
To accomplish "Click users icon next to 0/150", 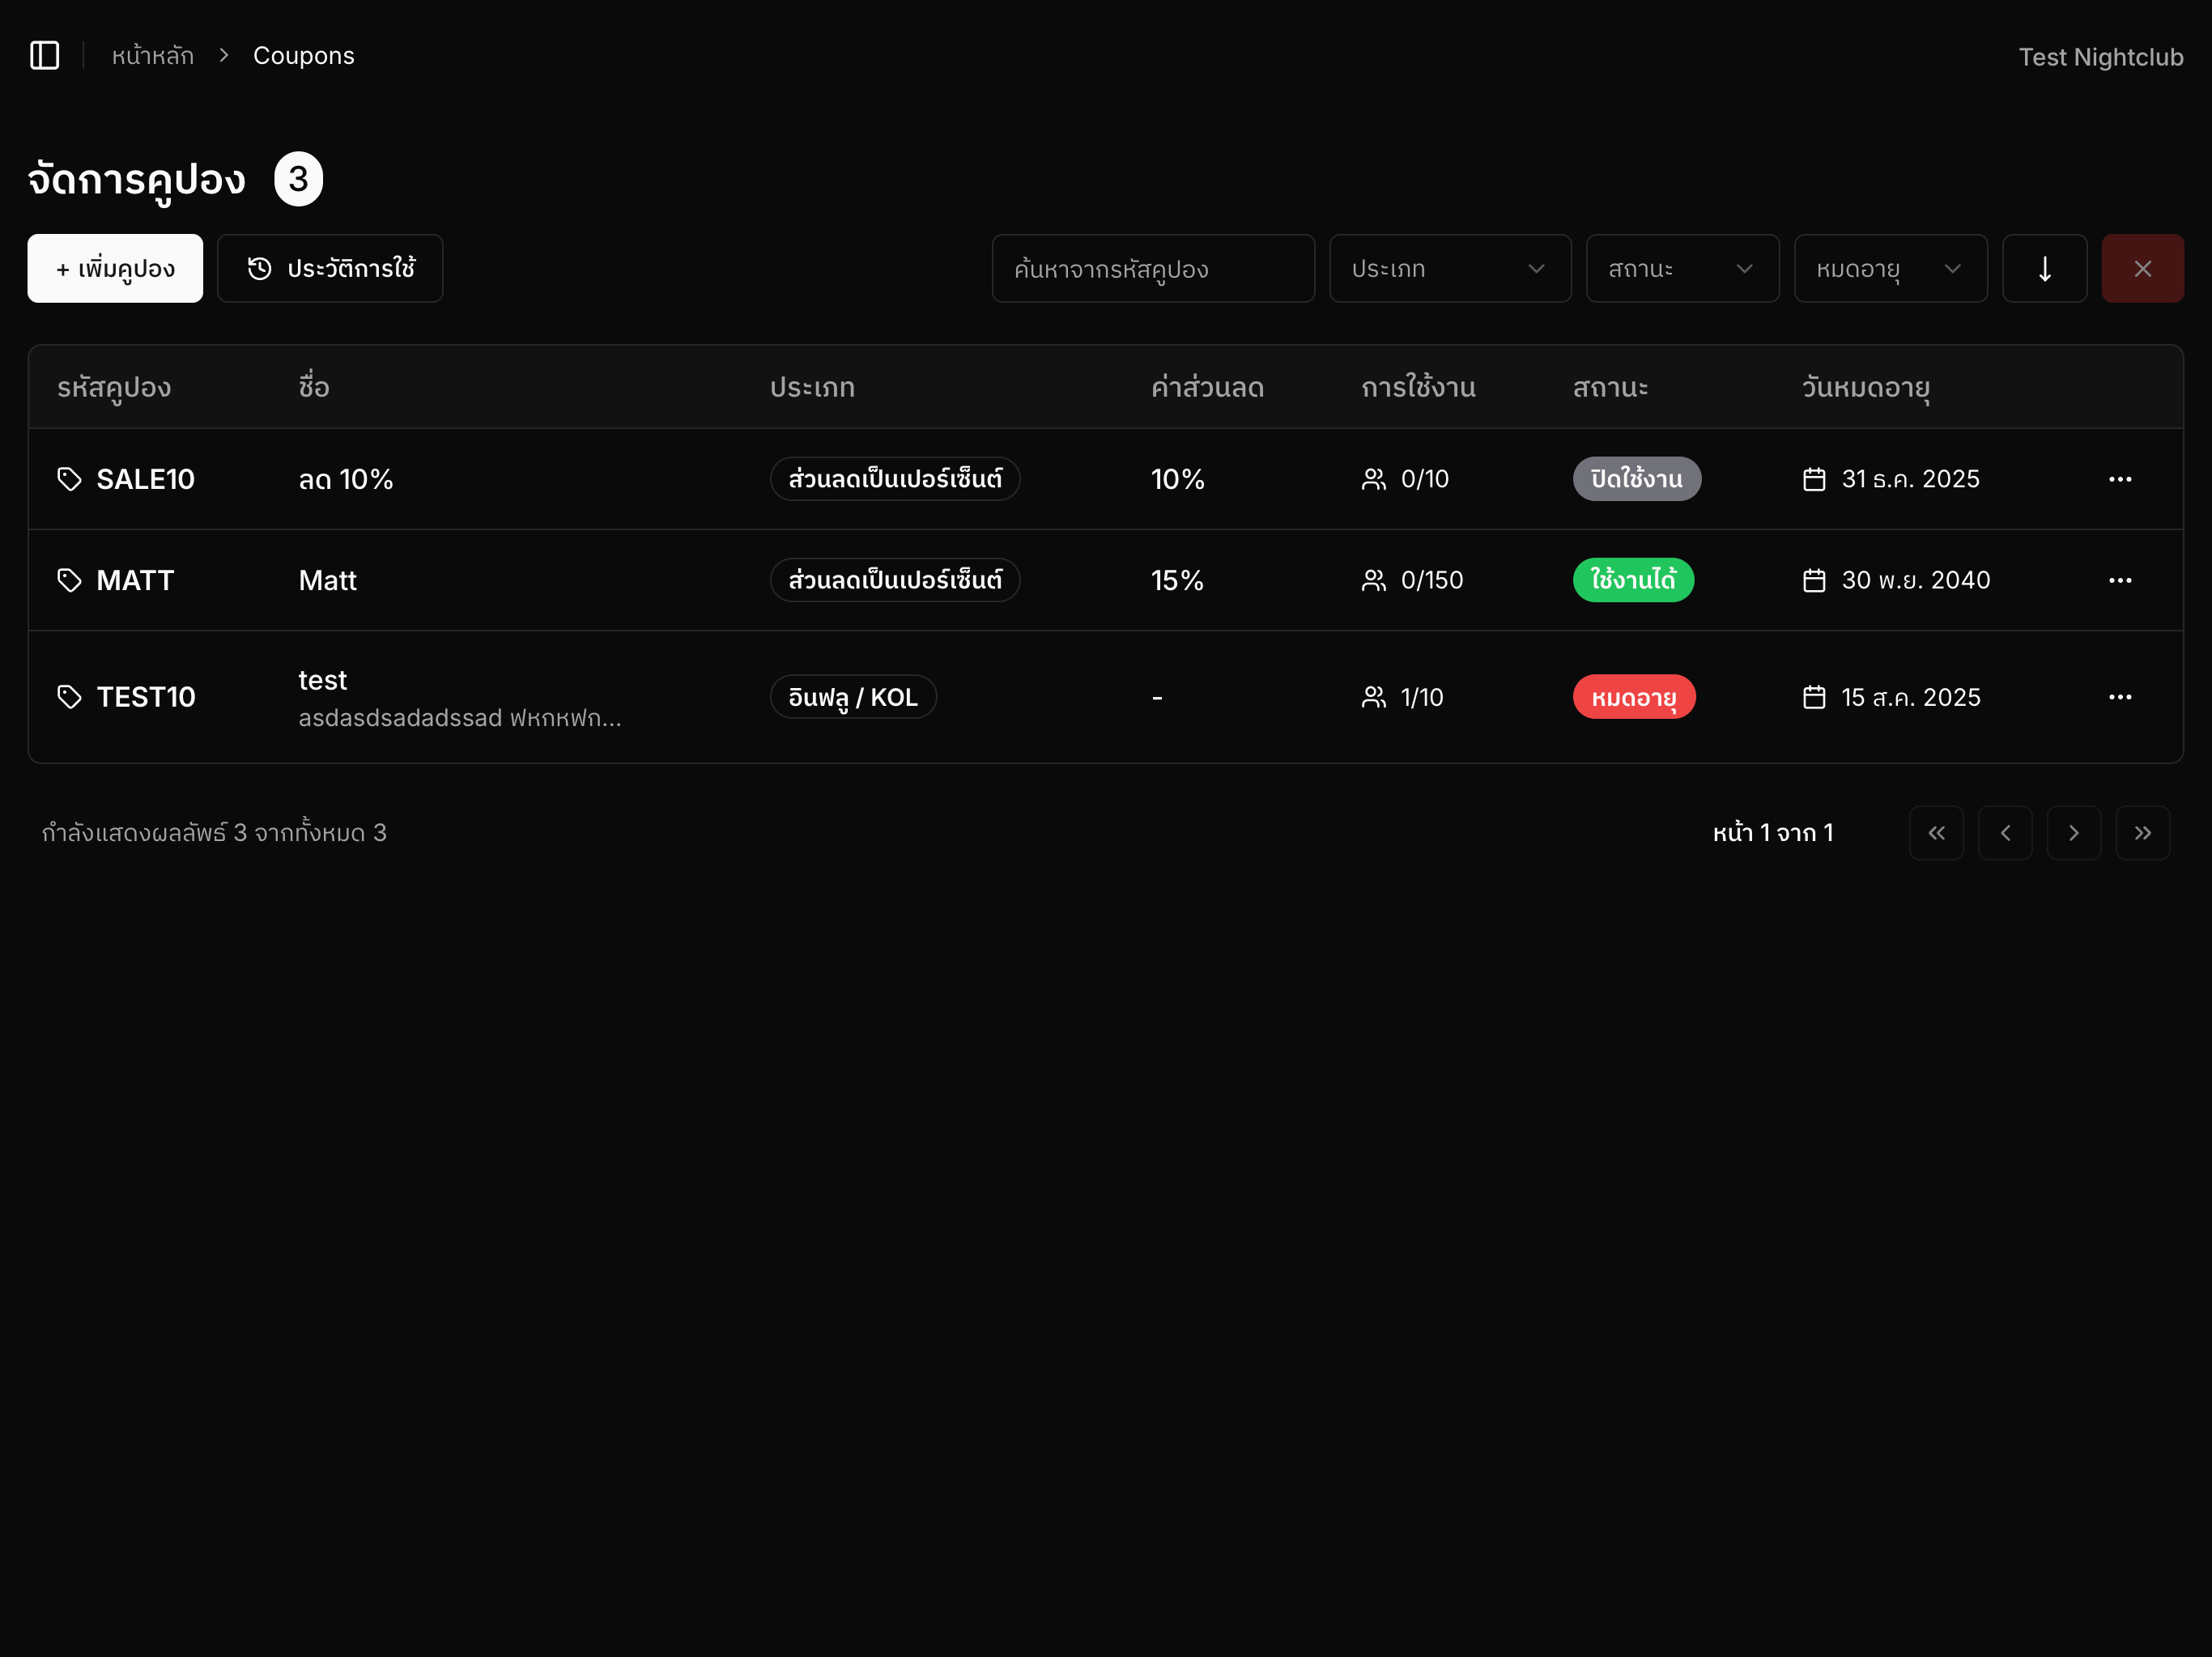I will click(1374, 580).
